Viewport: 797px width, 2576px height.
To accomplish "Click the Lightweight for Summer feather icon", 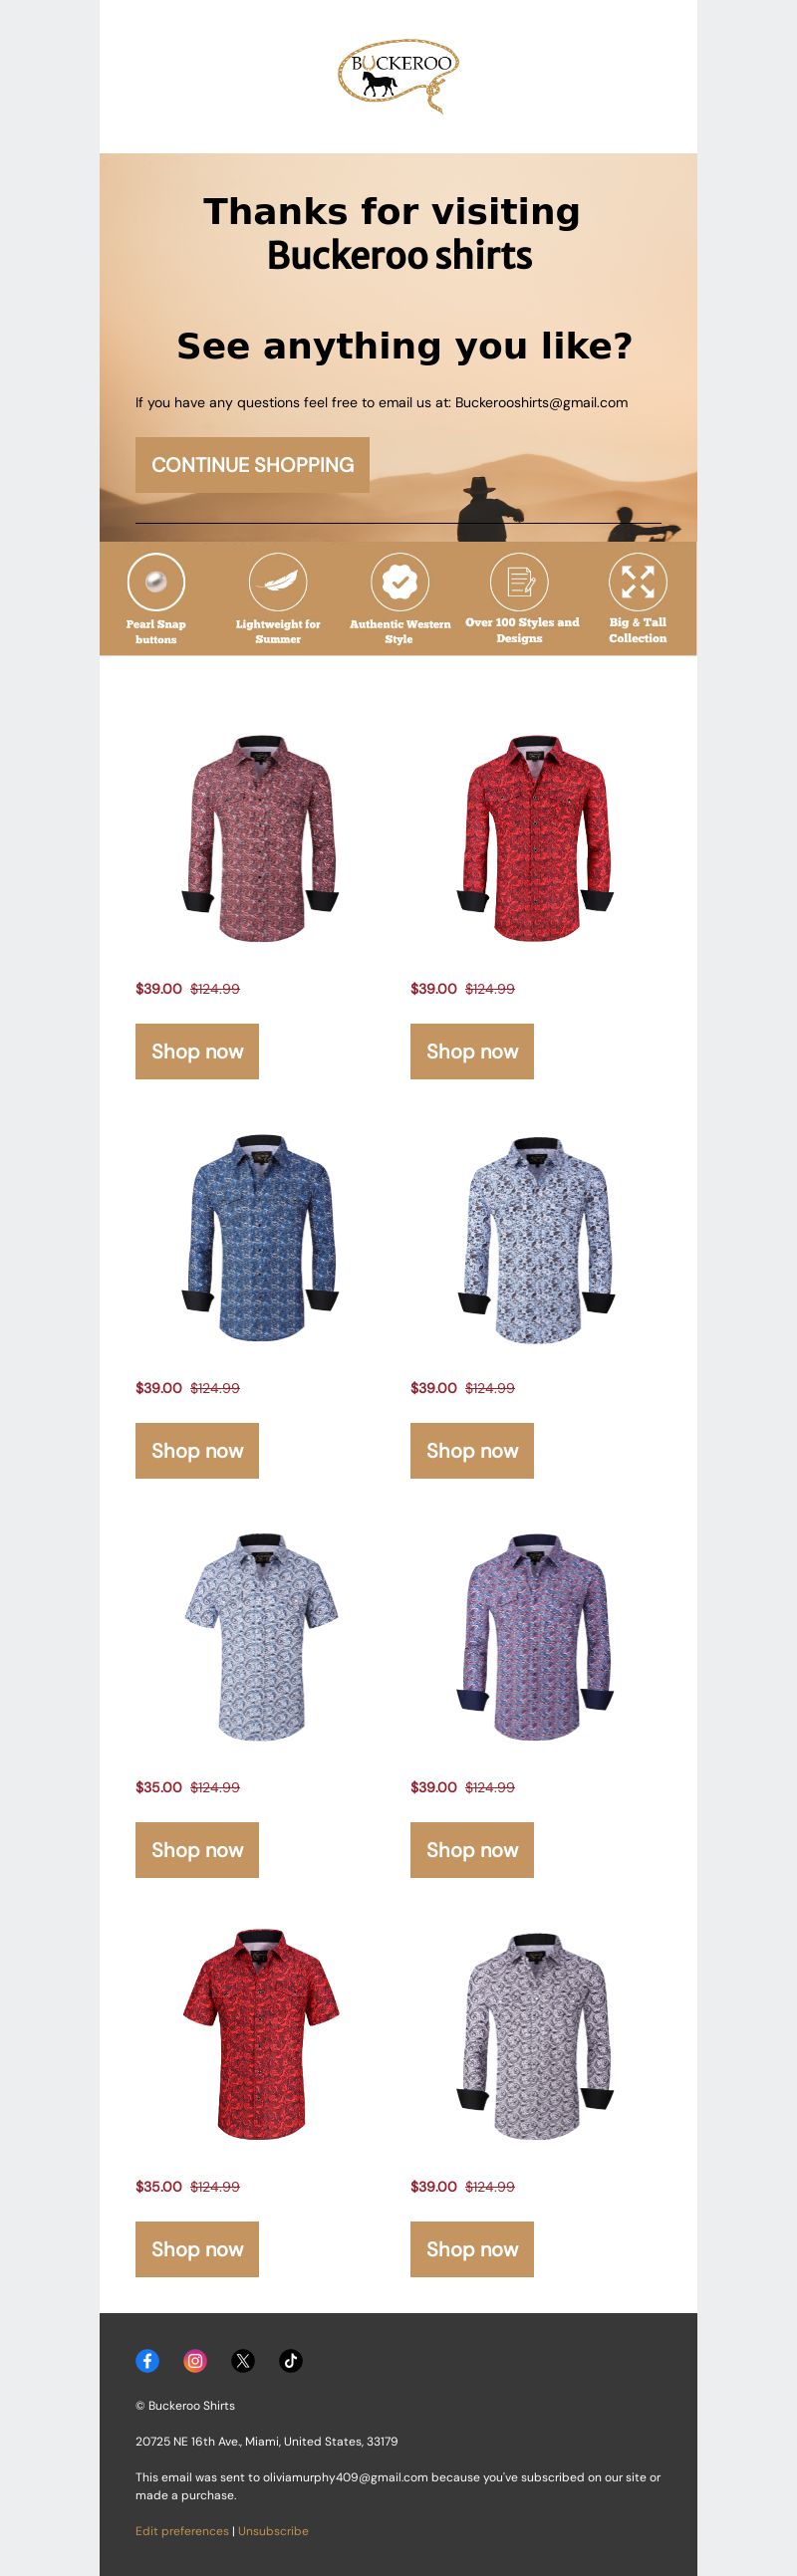I will [278, 581].
